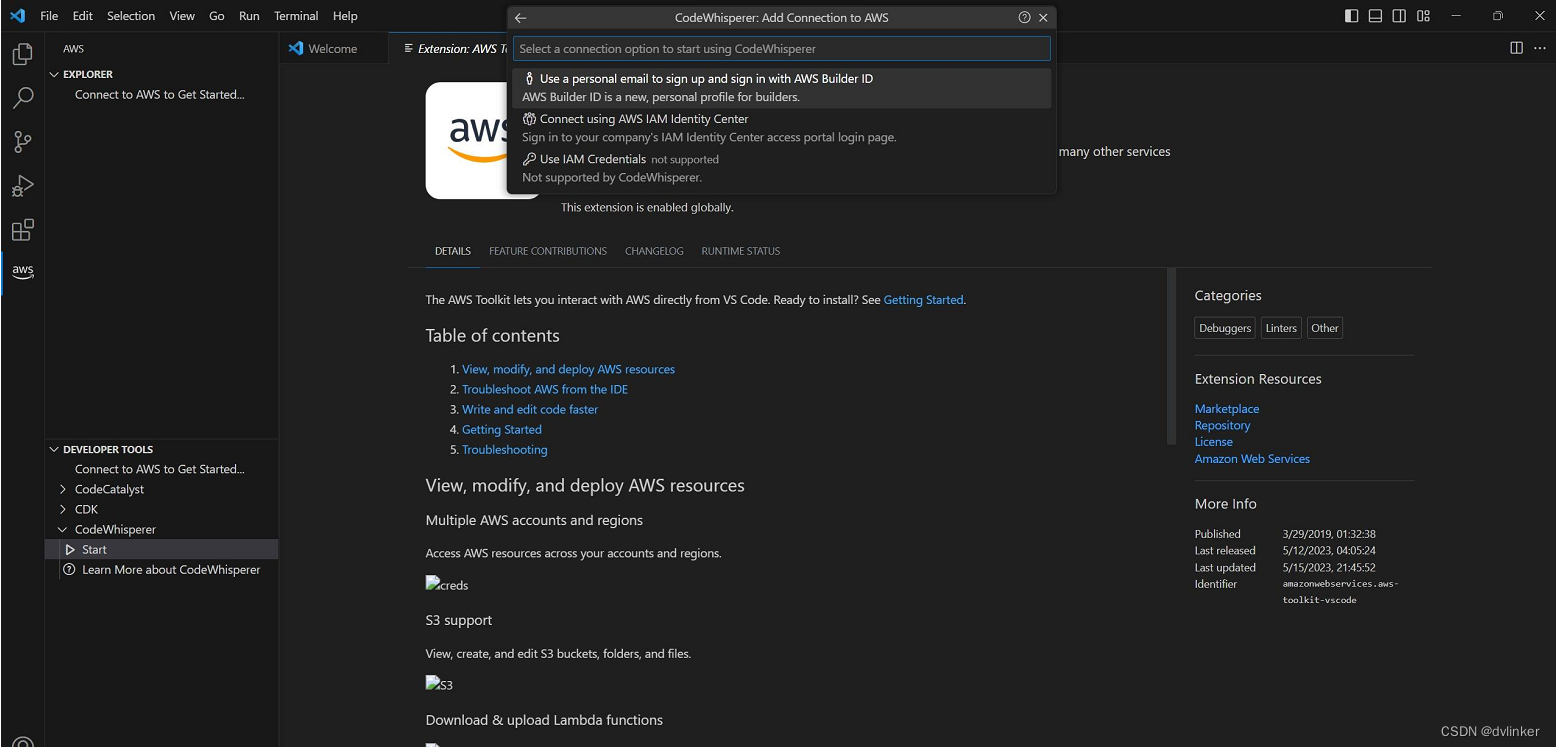Collapse the CodeWhisperer node
Screen dimensions: 1556x747
64,530
